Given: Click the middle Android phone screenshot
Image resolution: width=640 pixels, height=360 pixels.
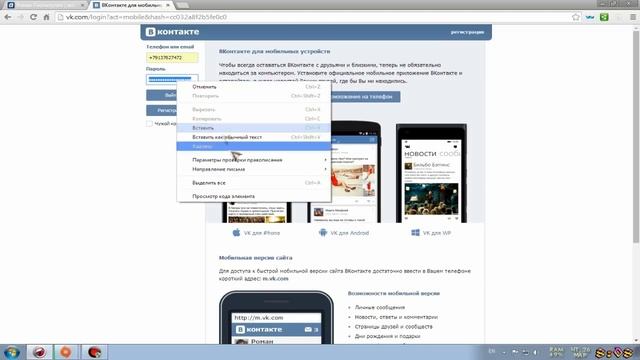Looking at the screenshot, I should pyautogui.click(x=355, y=173).
